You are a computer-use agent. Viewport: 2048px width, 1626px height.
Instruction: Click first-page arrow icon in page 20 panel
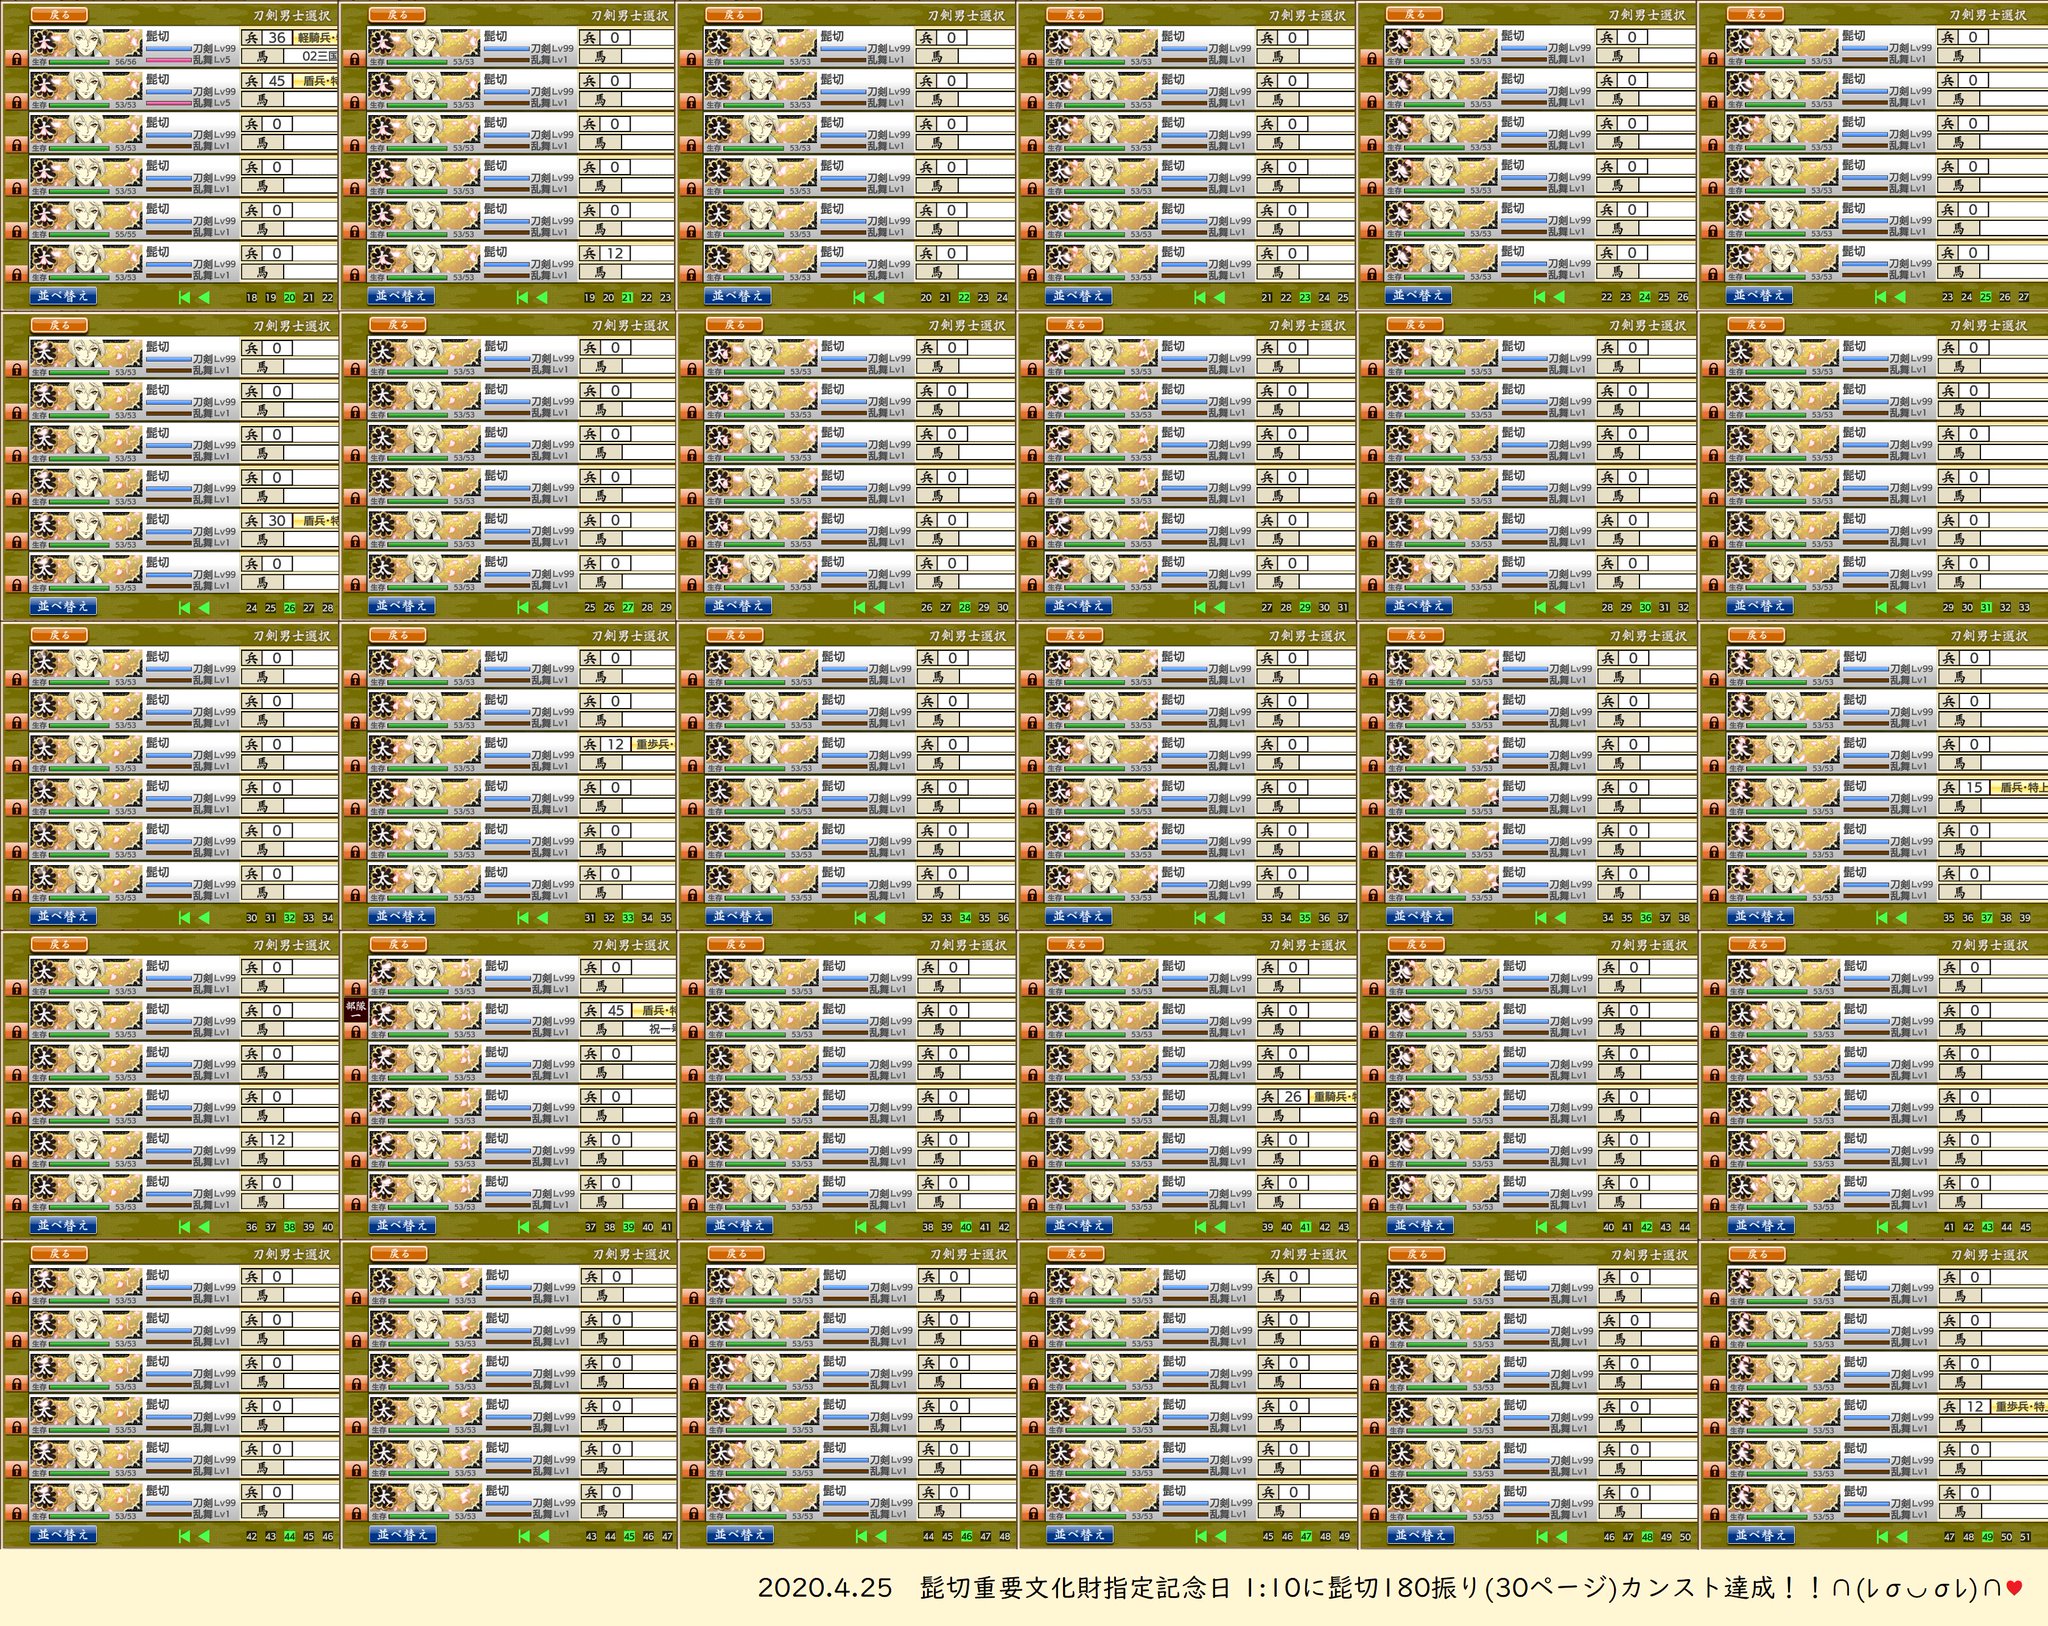coord(184,297)
